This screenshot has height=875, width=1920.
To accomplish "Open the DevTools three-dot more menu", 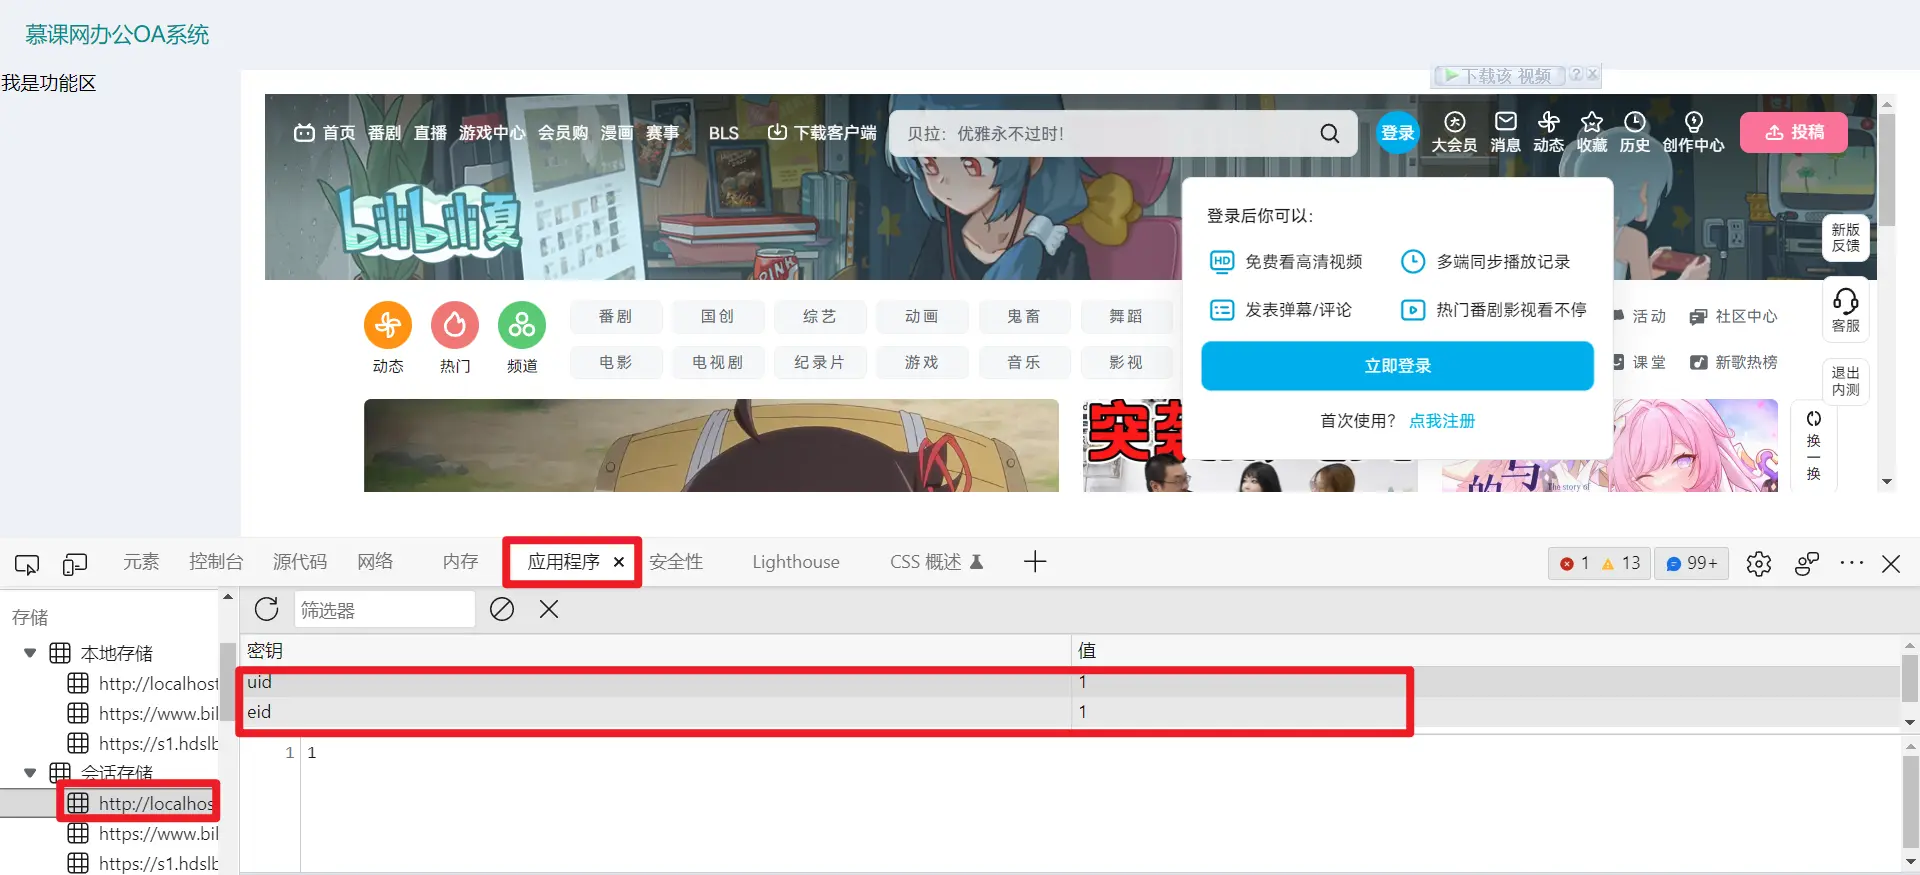I will coord(1852,563).
